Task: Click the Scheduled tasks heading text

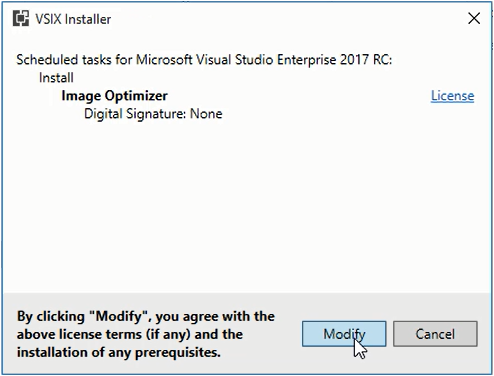Action: pos(204,60)
